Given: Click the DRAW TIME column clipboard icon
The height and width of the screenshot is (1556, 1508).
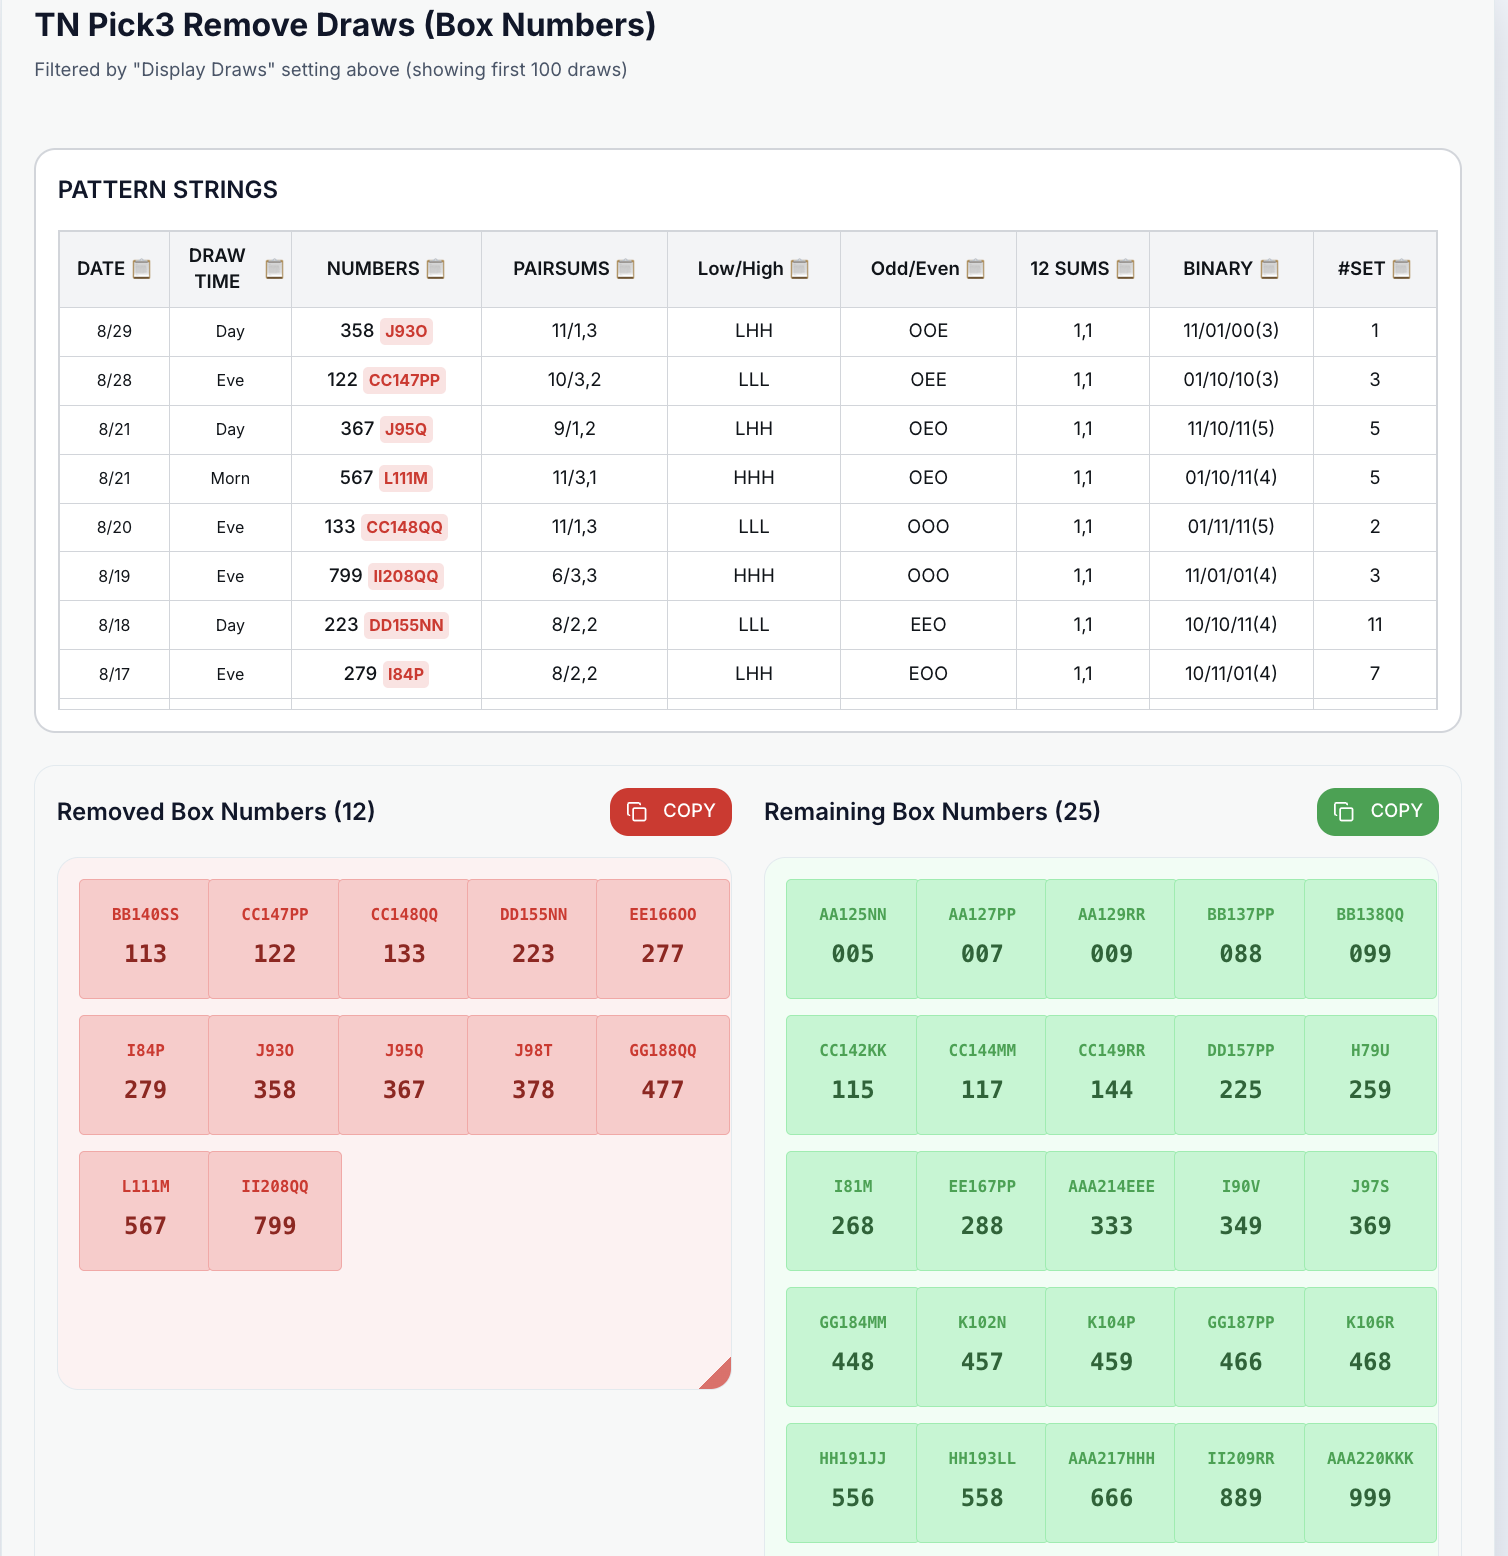Looking at the screenshot, I should click(274, 269).
